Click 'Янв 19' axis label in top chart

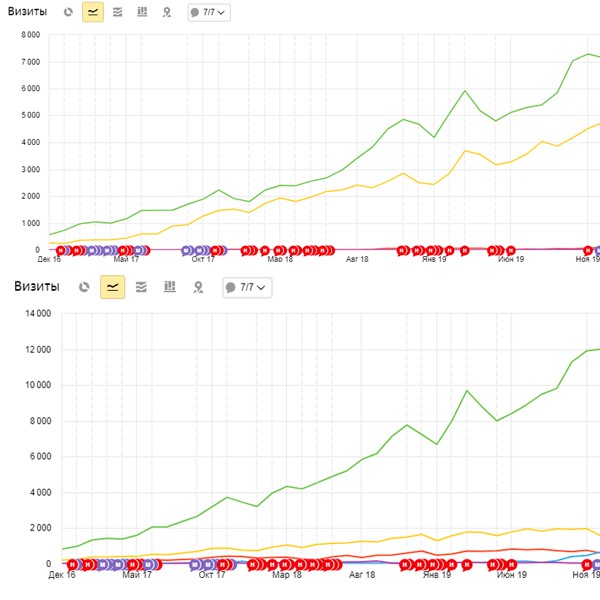tap(434, 259)
